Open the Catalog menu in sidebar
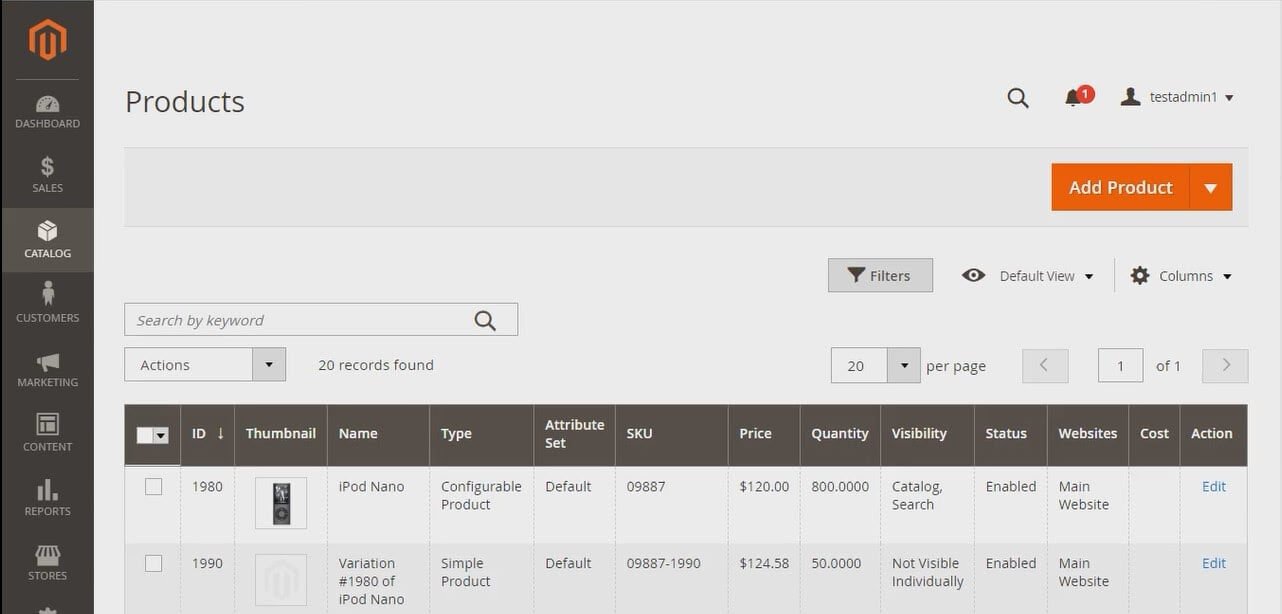This screenshot has height=614, width=1282. pyautogui.click(x=47, y=240)
